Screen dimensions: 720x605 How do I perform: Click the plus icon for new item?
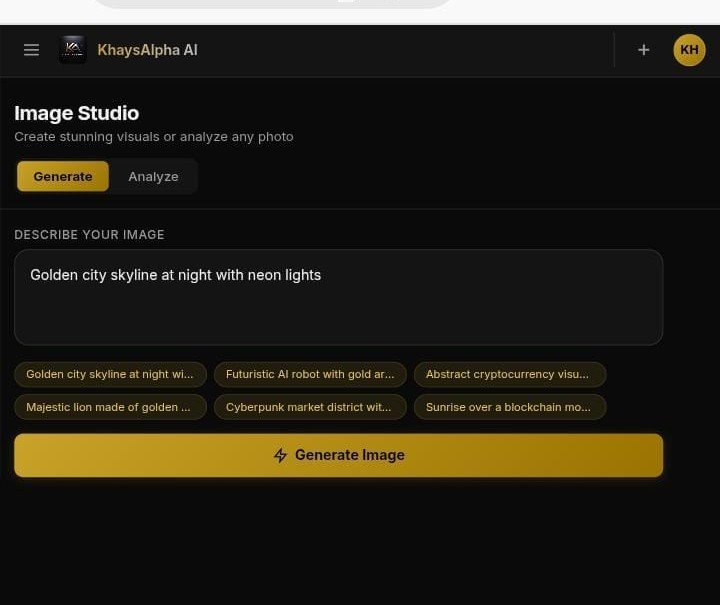643,50
